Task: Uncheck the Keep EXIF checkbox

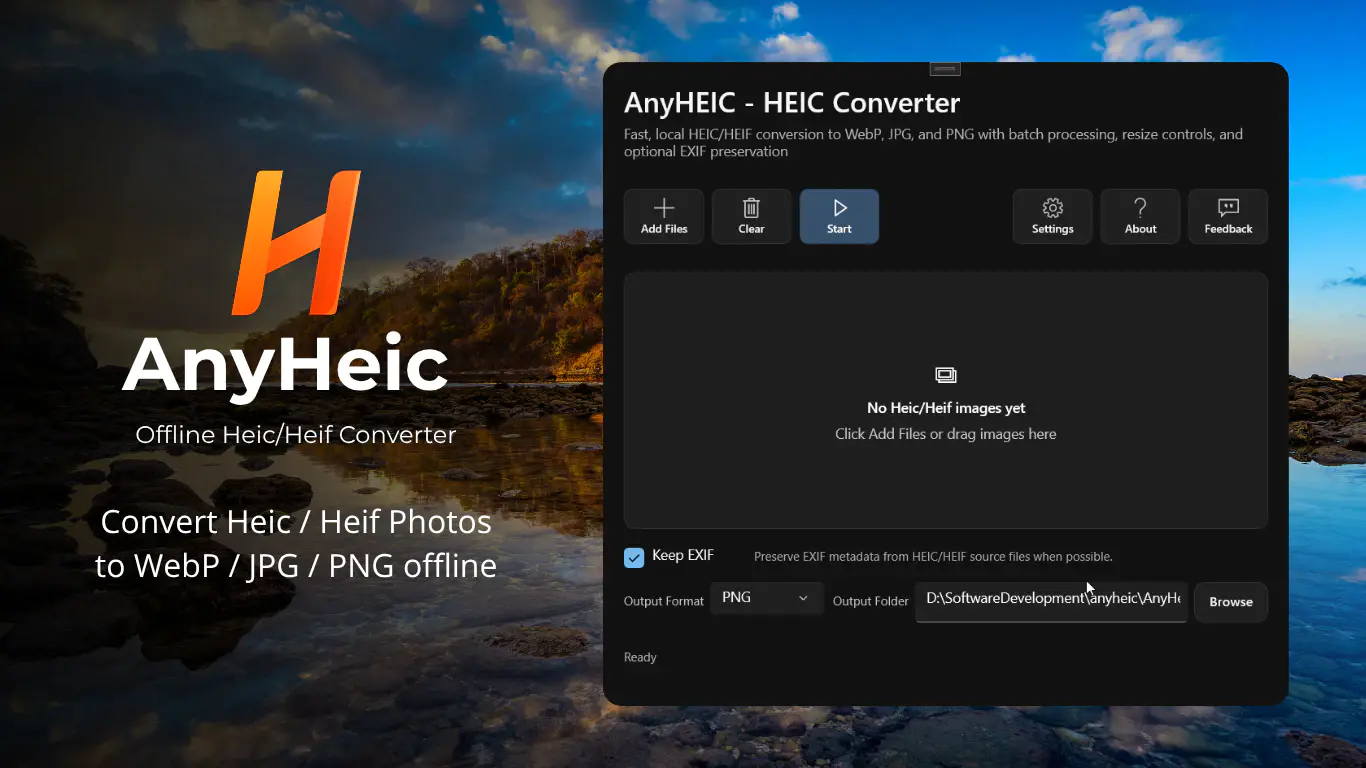Action: coord(634,557)
